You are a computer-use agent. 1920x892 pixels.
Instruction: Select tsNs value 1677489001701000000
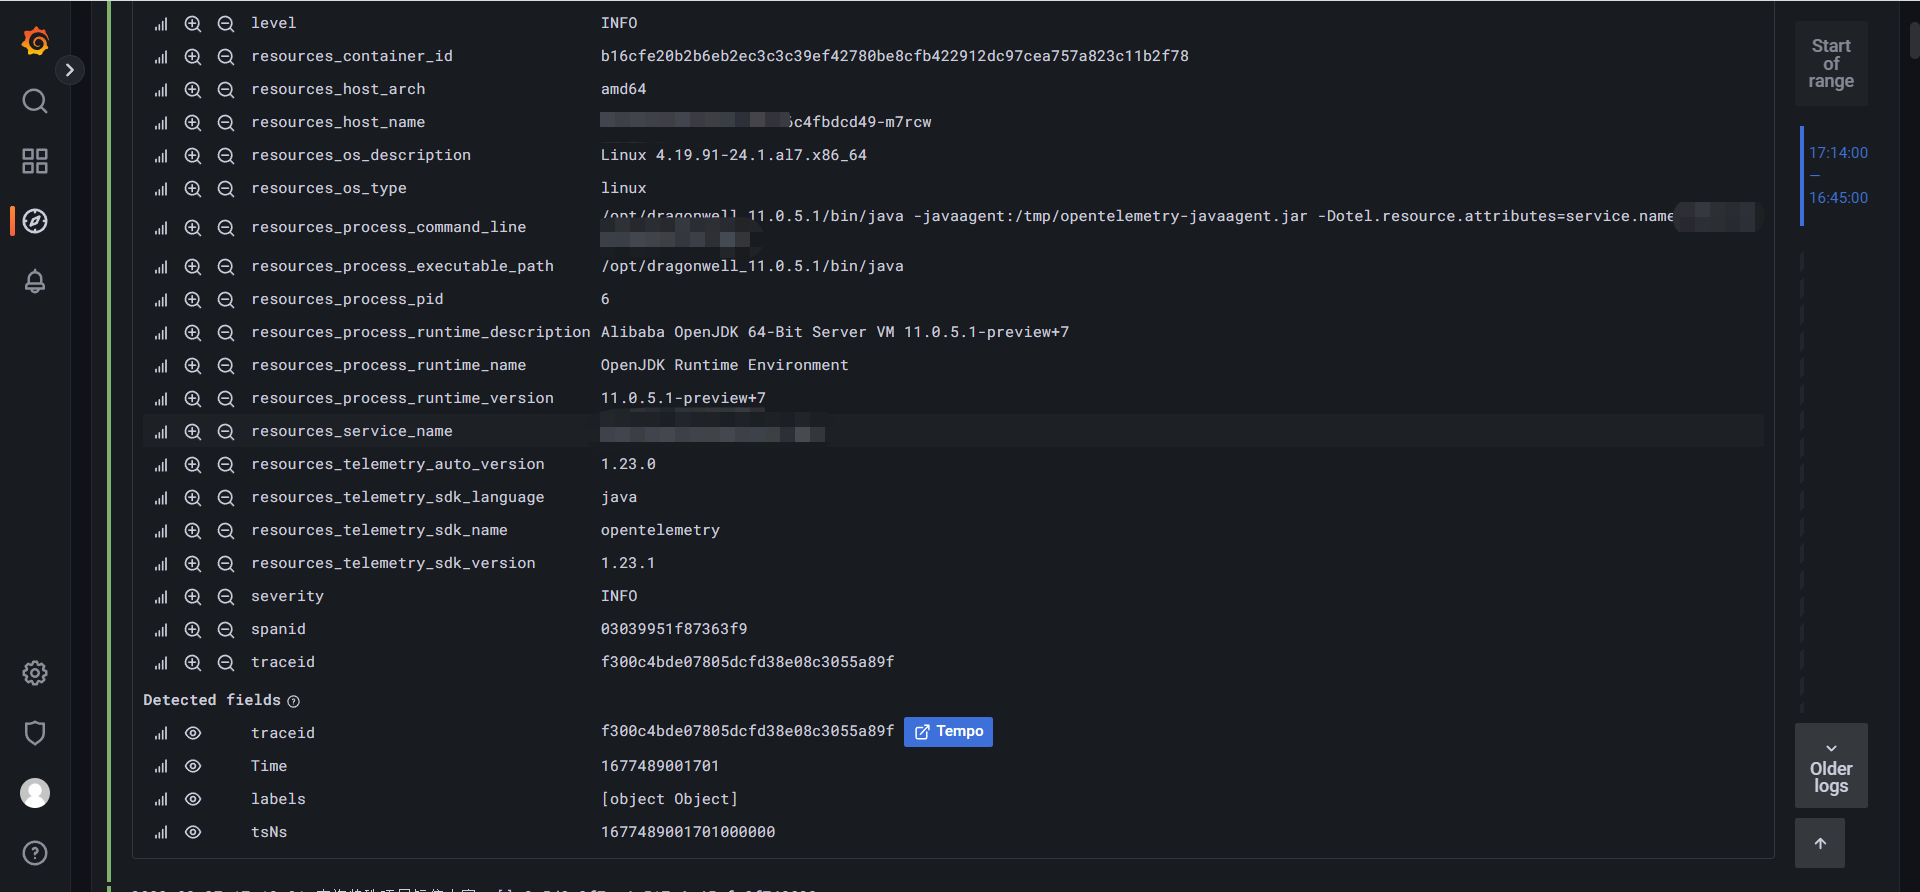(688, 832)
